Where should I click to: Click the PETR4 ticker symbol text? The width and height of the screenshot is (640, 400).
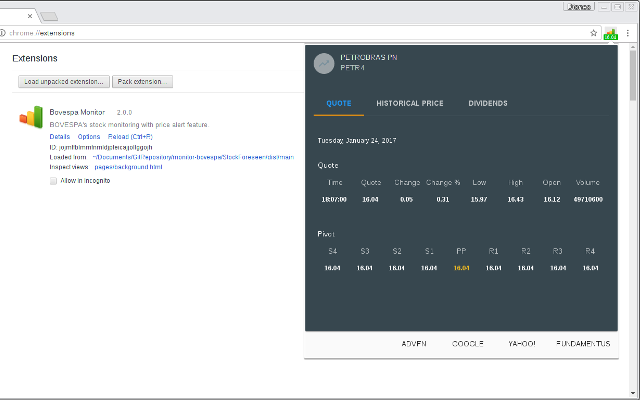click(352, 68)
